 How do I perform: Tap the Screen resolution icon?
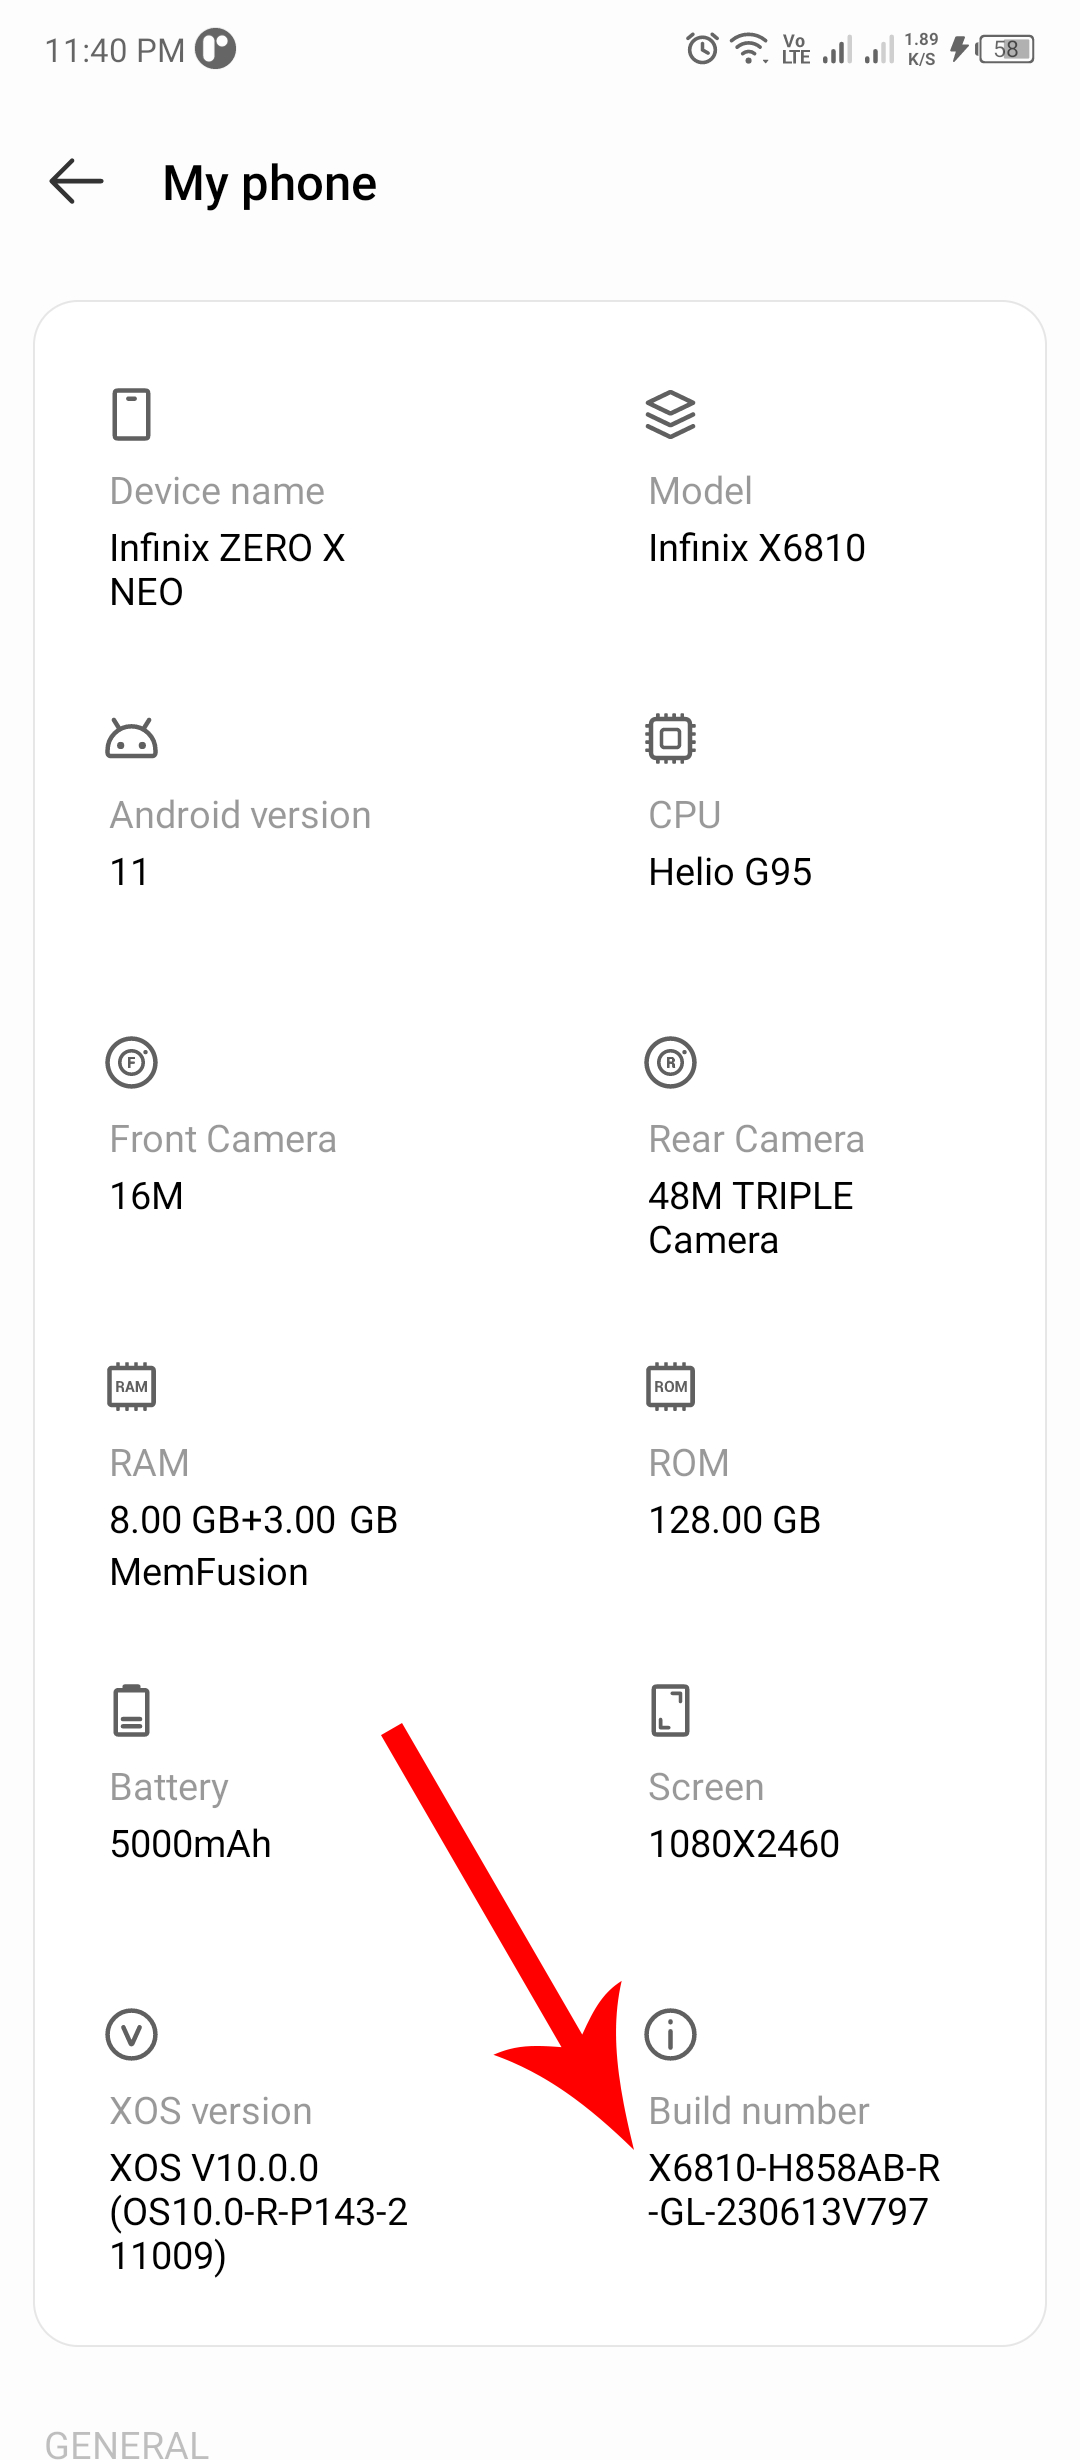(670, 1710)
